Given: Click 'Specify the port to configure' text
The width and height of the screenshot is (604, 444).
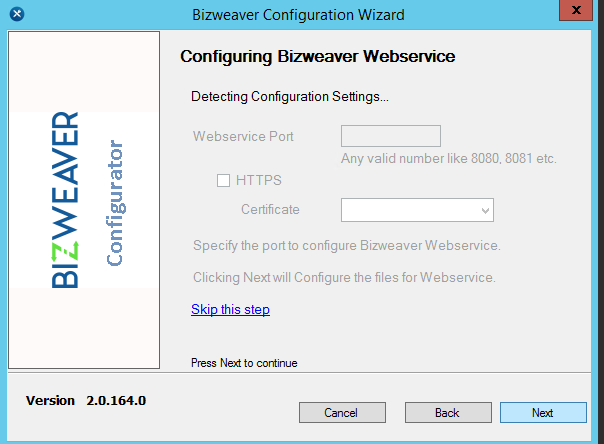Looking at the screenshot, I should point(347,245).
